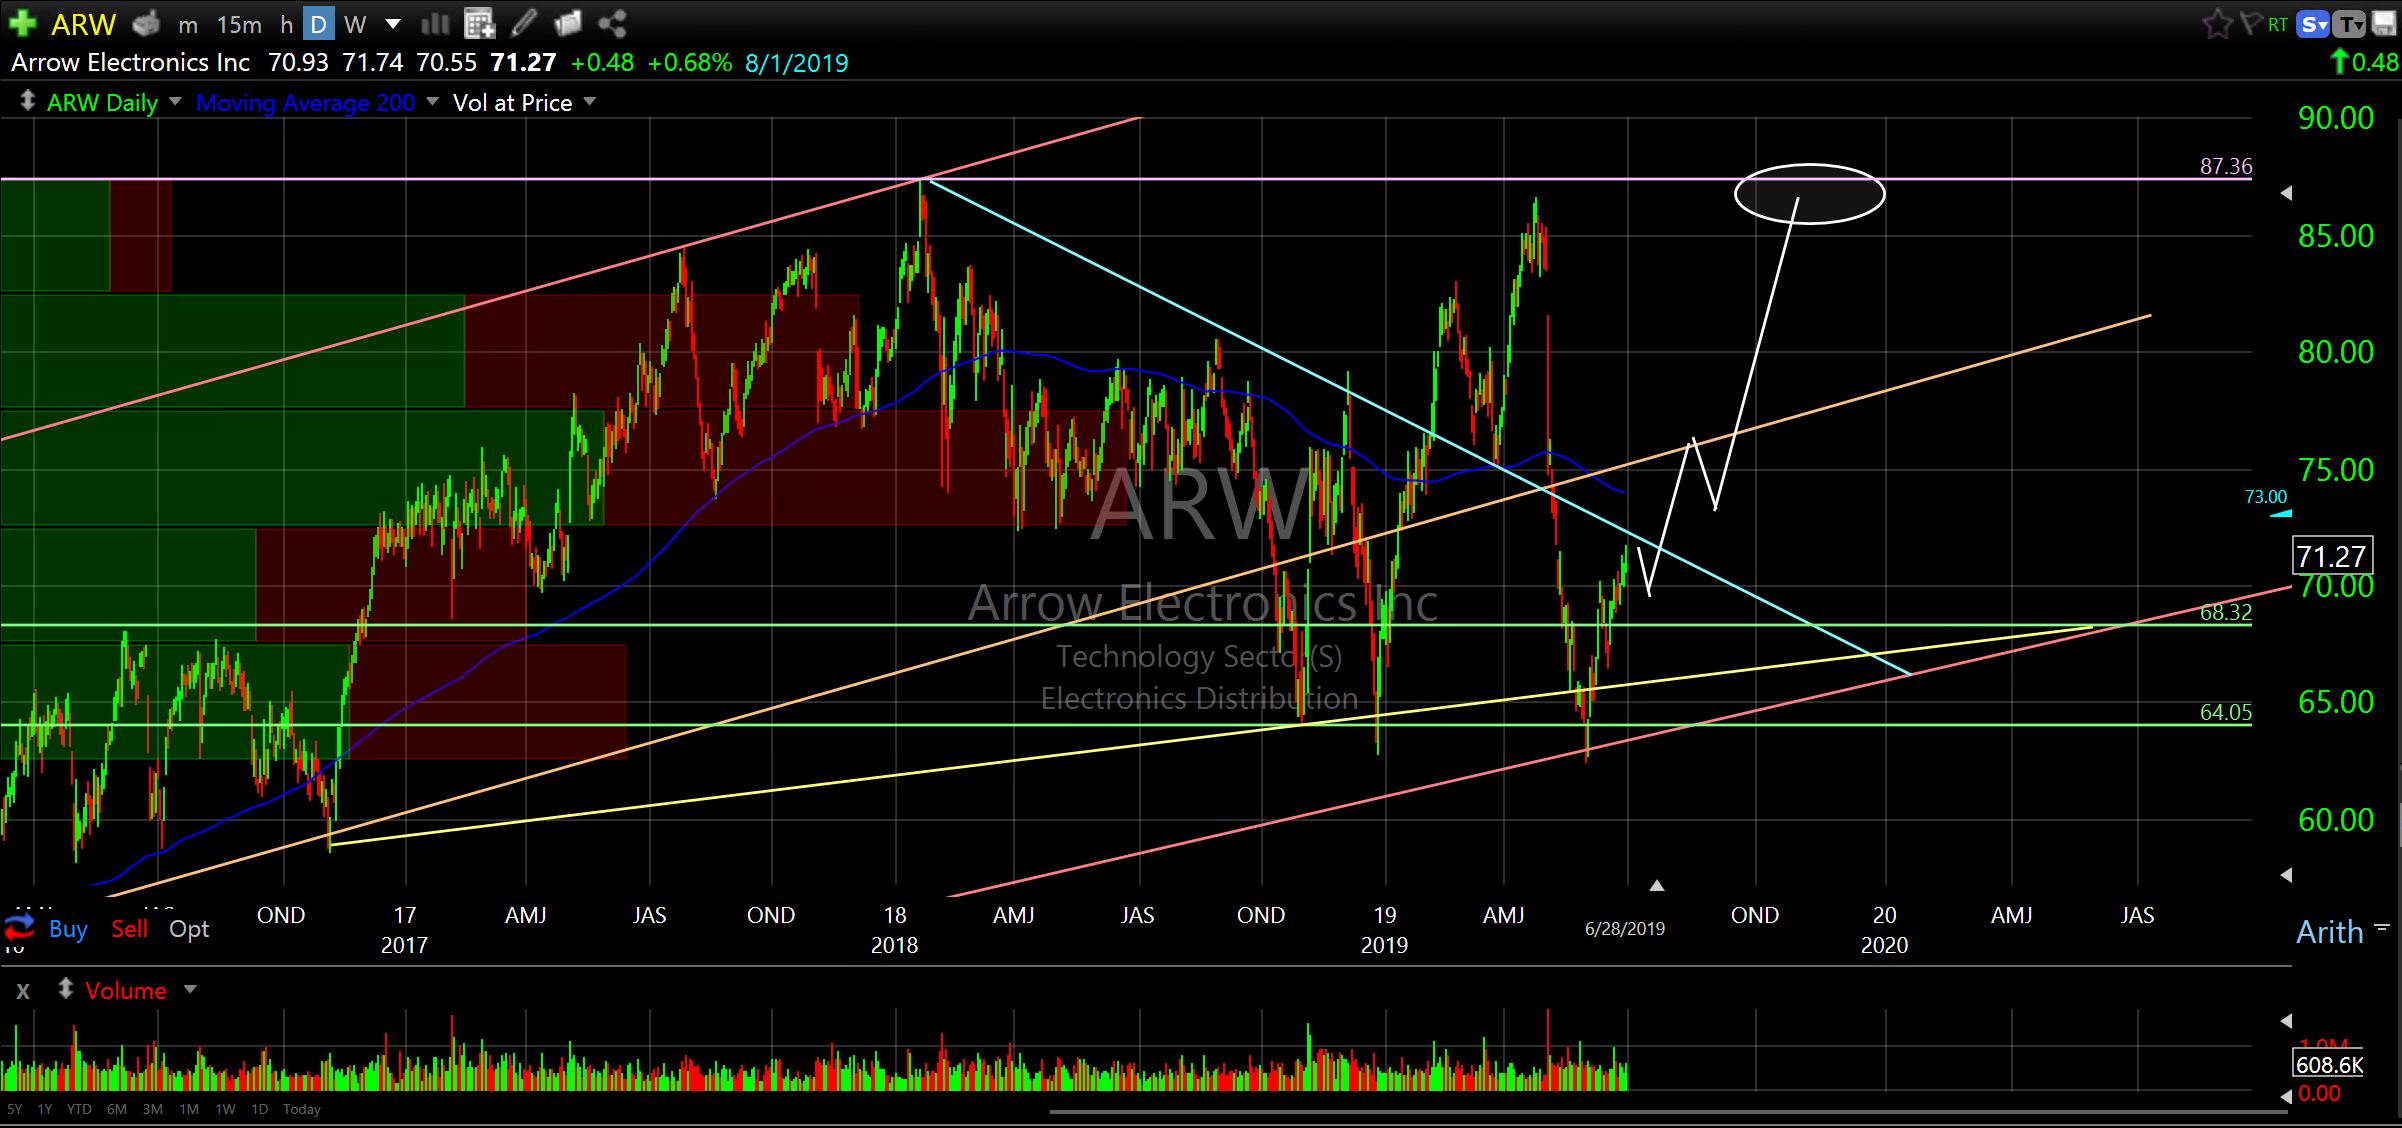
Task: Click the share chart icon
Action: pos(612,23)
